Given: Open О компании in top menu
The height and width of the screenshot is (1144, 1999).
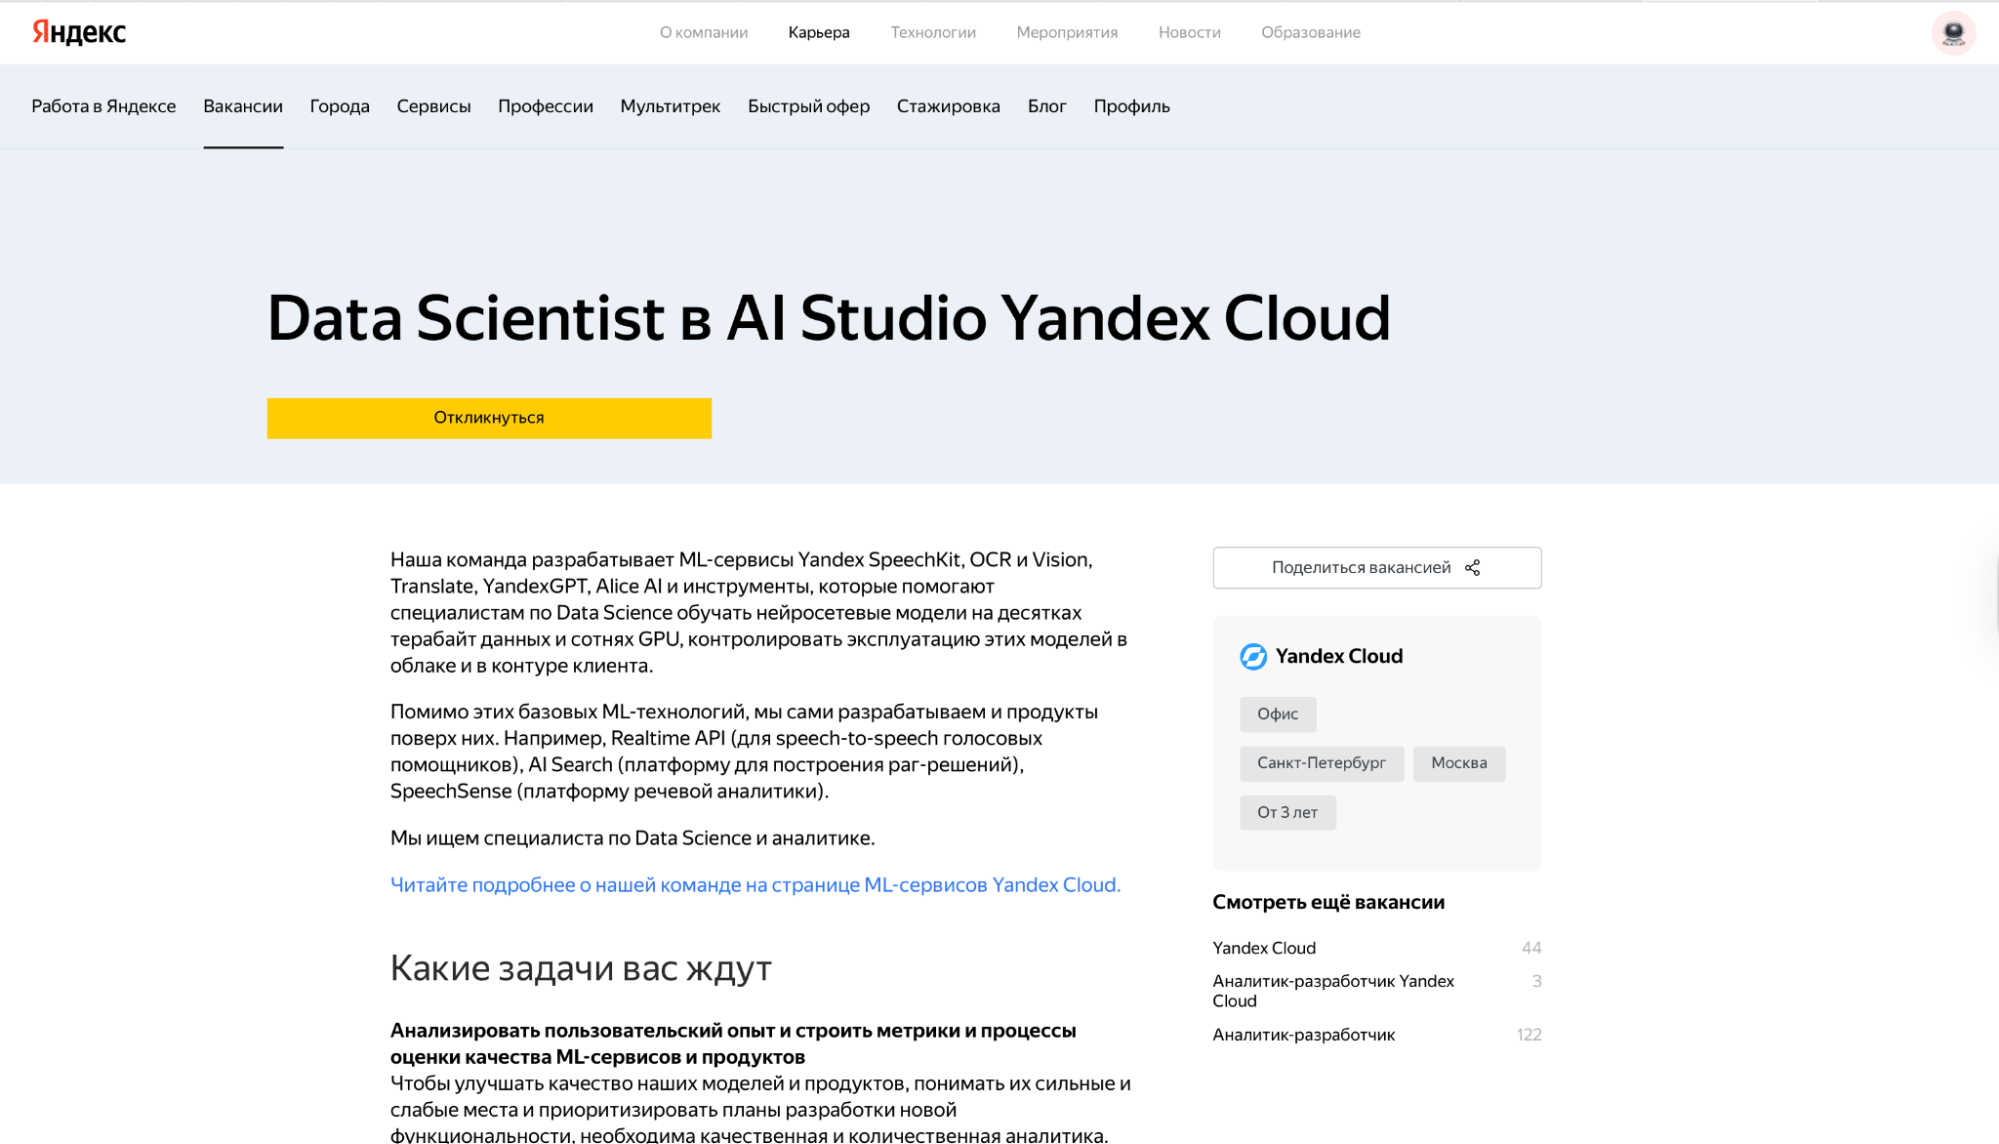Looking at the screenshot, I should [x=704, y=32].
